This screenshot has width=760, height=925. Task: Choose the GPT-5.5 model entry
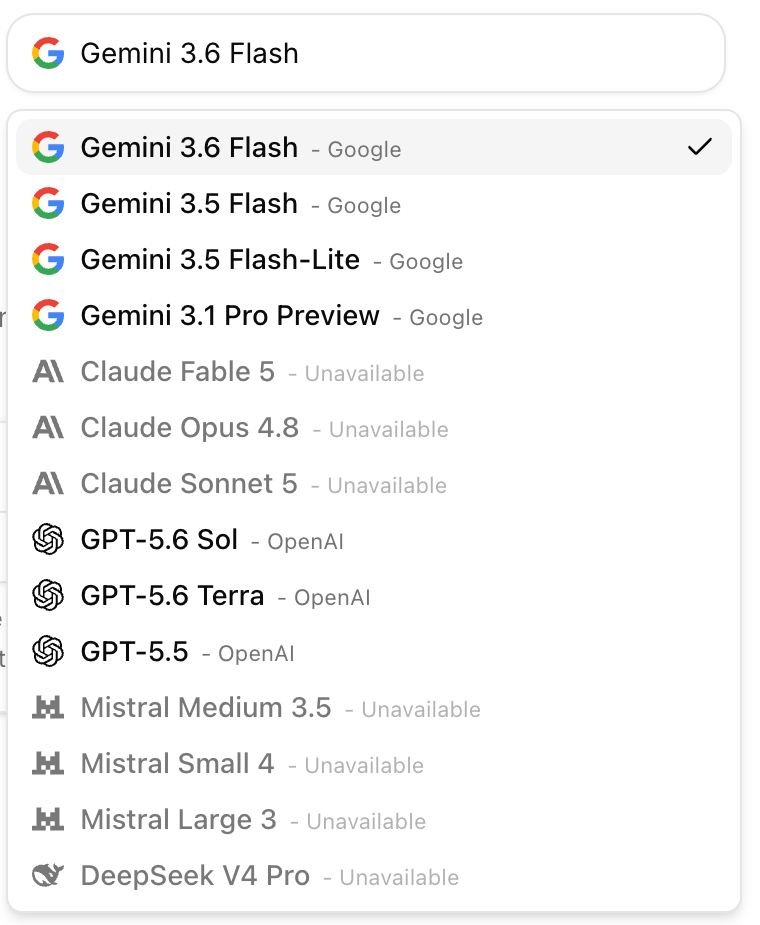[374, 651]
